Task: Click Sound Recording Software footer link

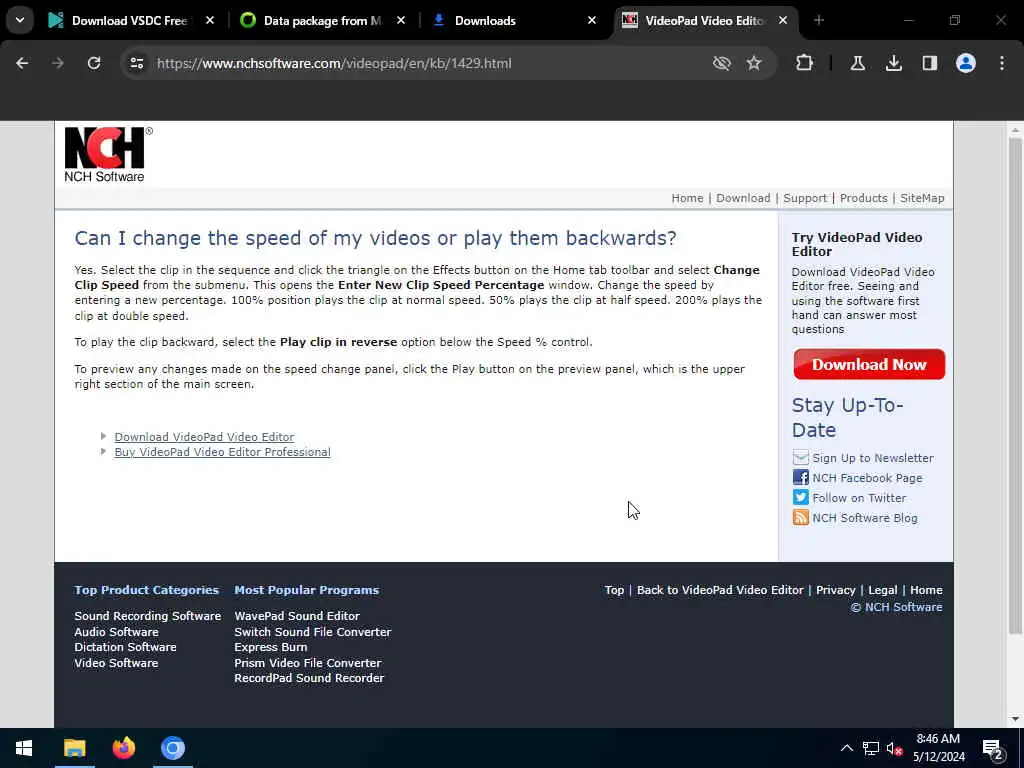Action: coord(148,616)
